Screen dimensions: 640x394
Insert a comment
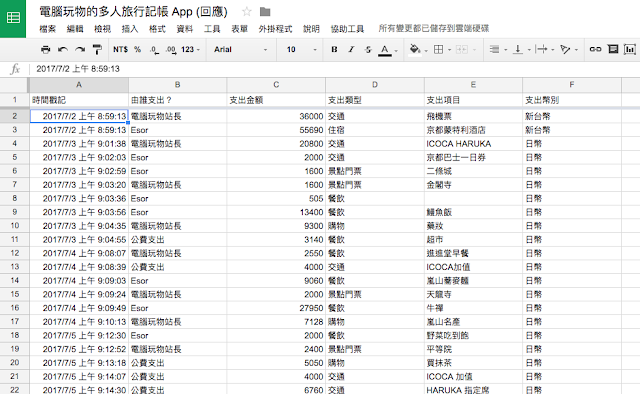tap(613, 49)
